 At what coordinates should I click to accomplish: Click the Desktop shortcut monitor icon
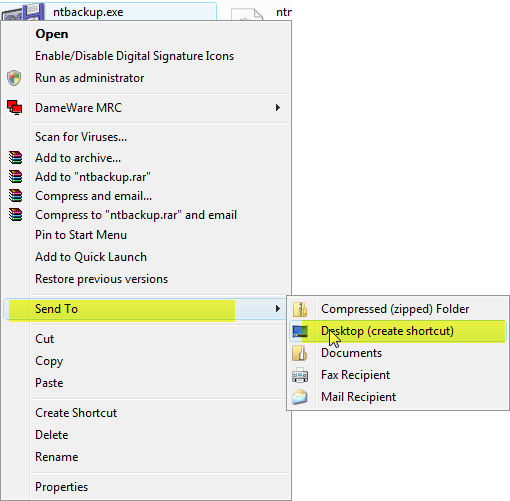coord(300,331)
